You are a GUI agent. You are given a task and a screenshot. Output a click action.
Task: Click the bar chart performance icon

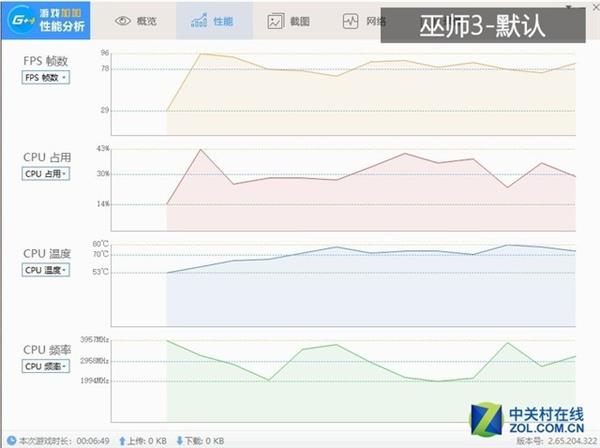click(199, 21)
